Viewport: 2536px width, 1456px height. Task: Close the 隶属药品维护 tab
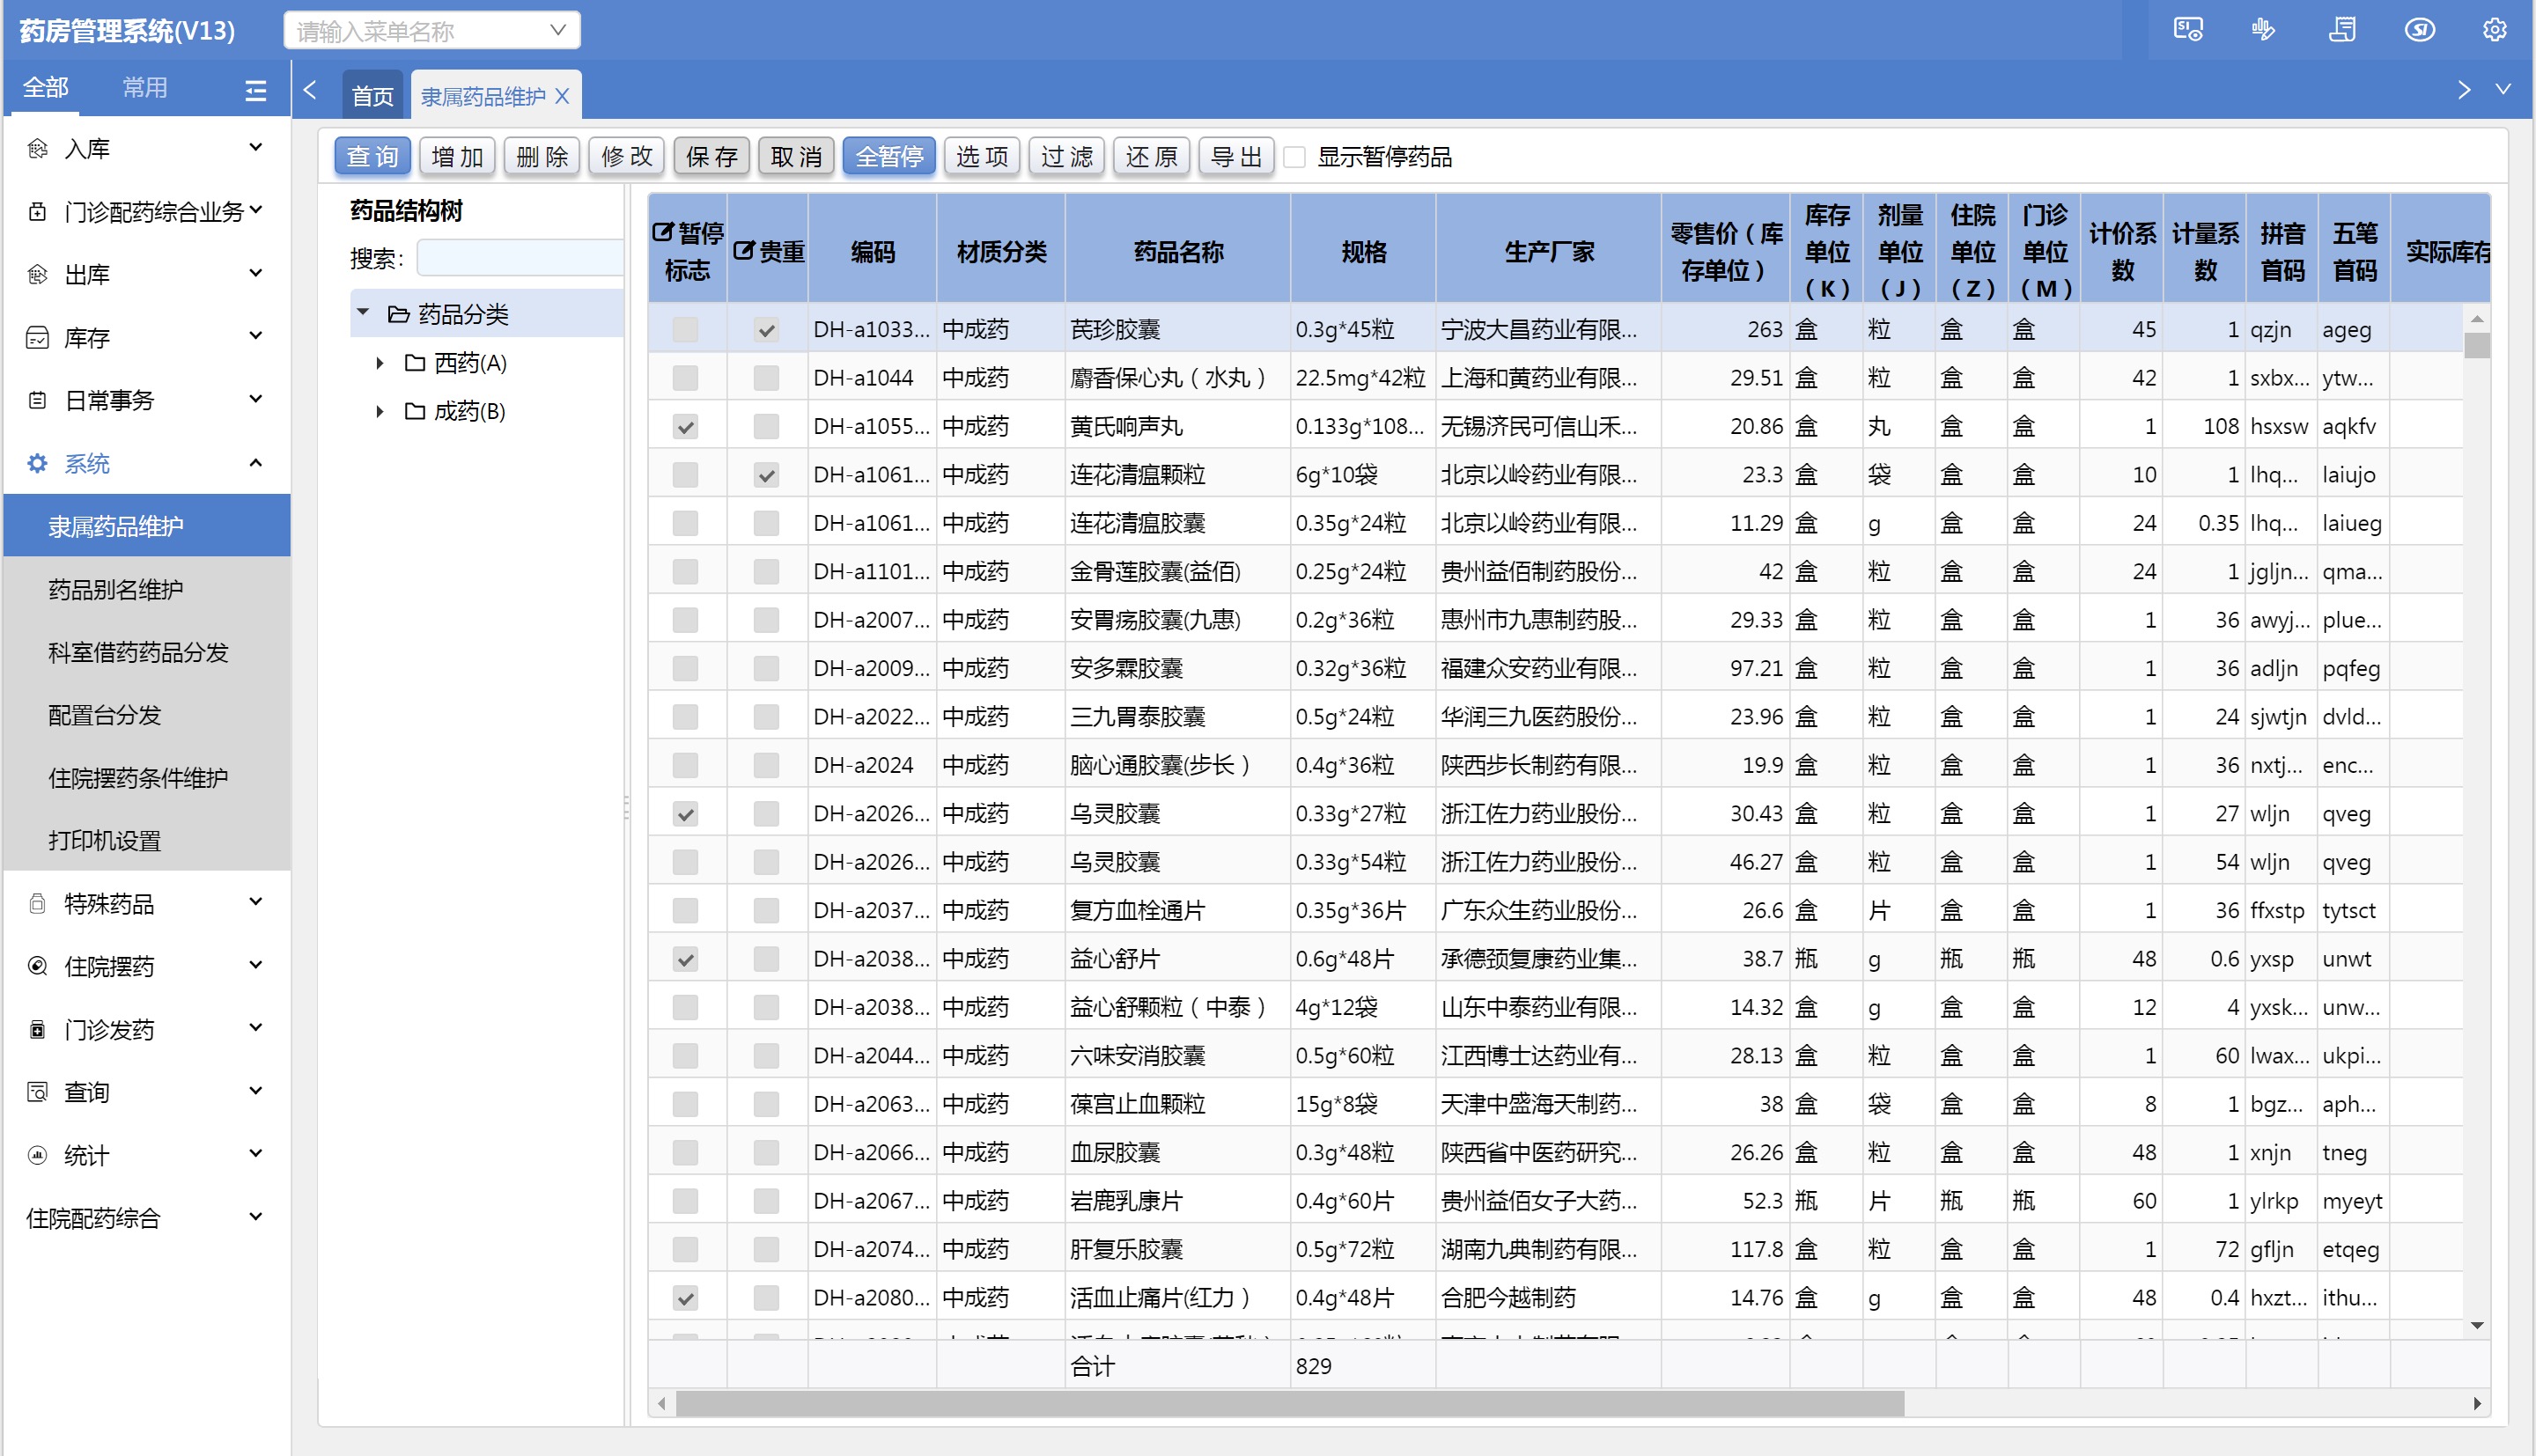(x=562, y=96)
